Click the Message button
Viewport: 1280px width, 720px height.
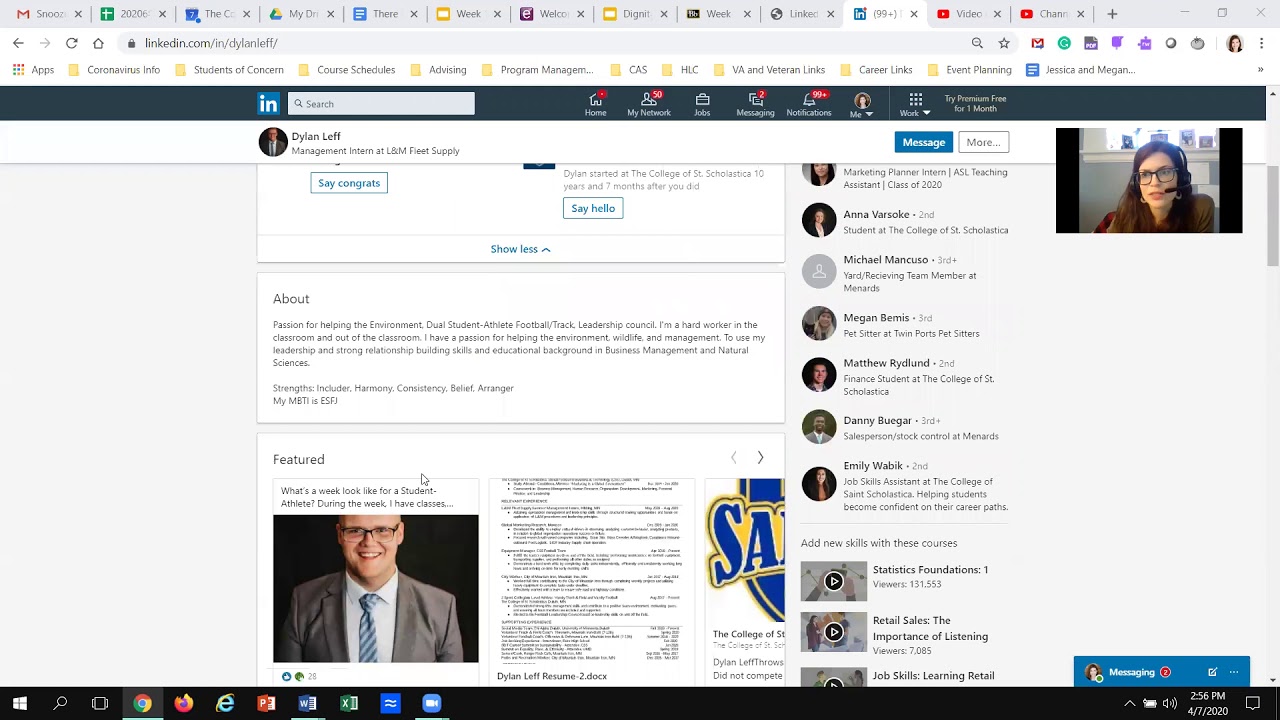coord(923,142)
